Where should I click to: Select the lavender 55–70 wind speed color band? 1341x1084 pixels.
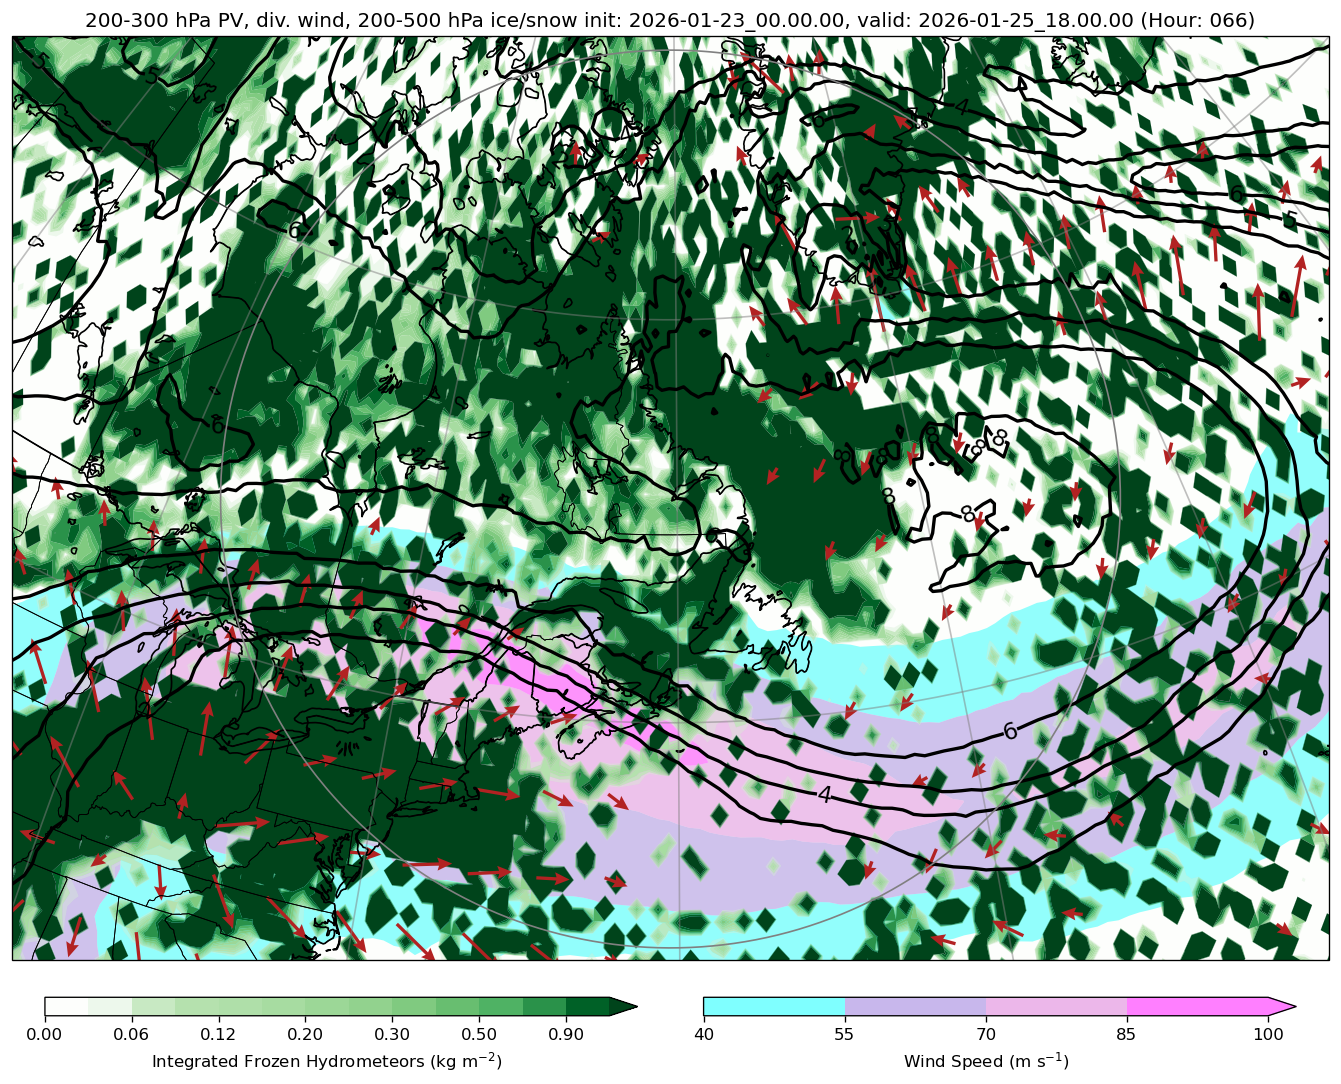[x=915, y=1006]
